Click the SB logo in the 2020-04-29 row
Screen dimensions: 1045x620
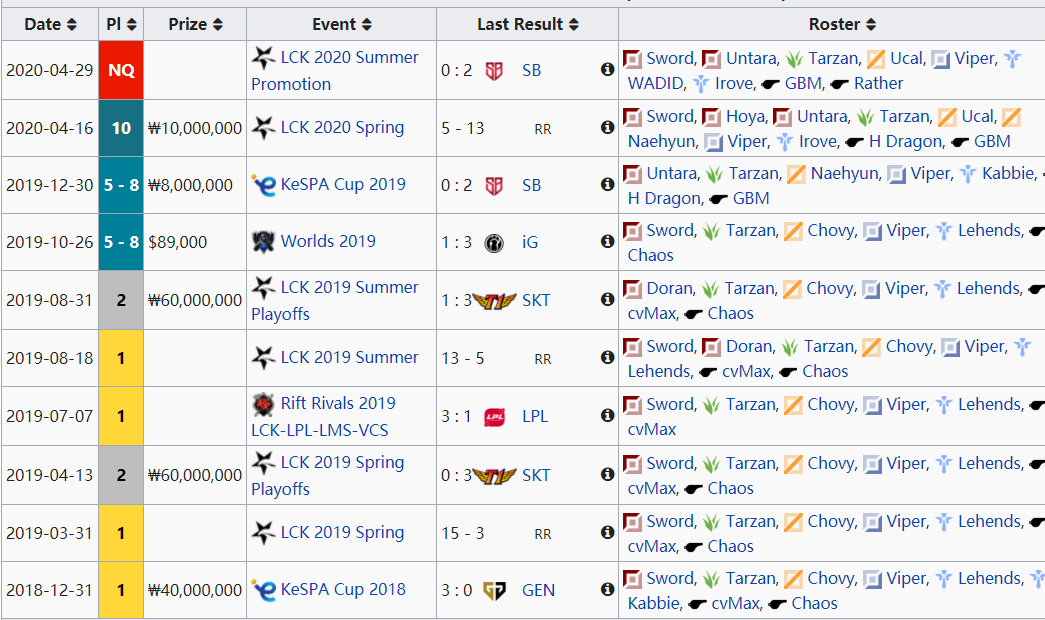pyautogui.click(x=494, y=71)
